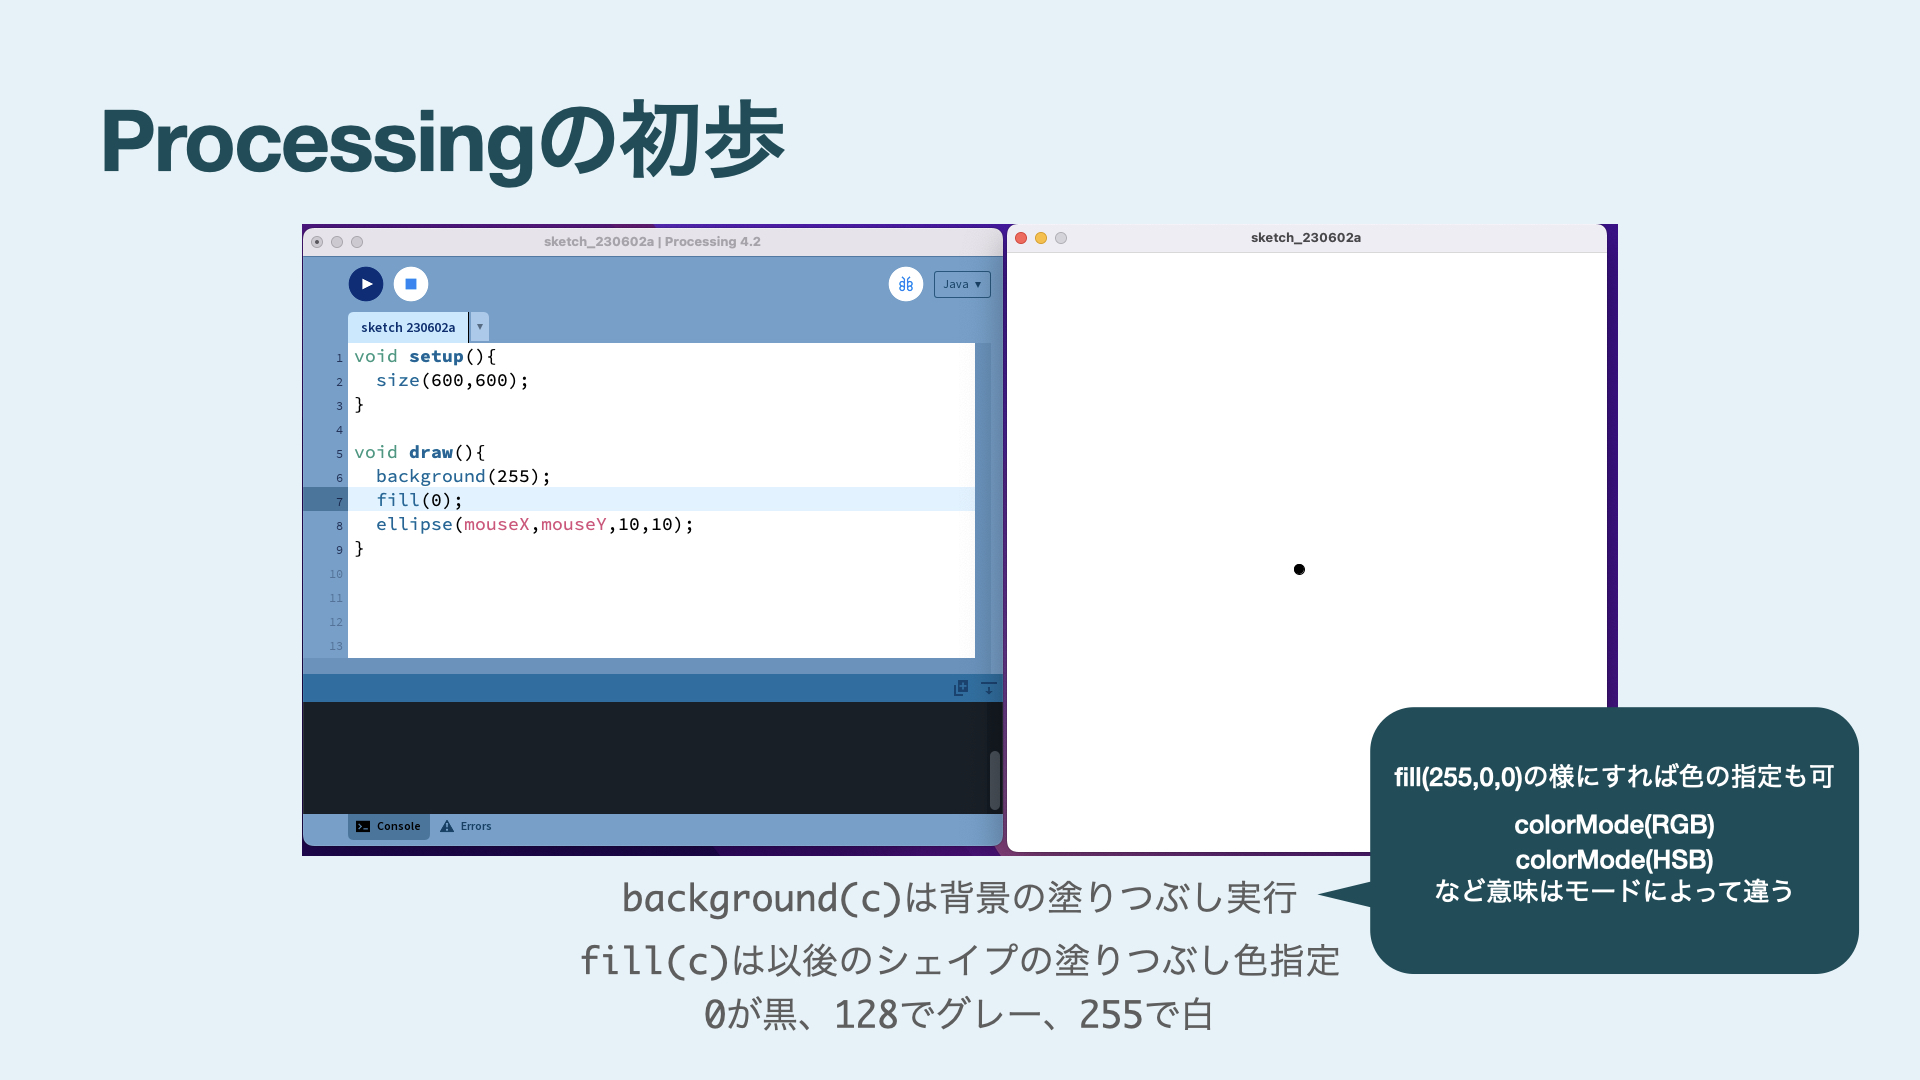Open the Java mode dropdown

962,284
